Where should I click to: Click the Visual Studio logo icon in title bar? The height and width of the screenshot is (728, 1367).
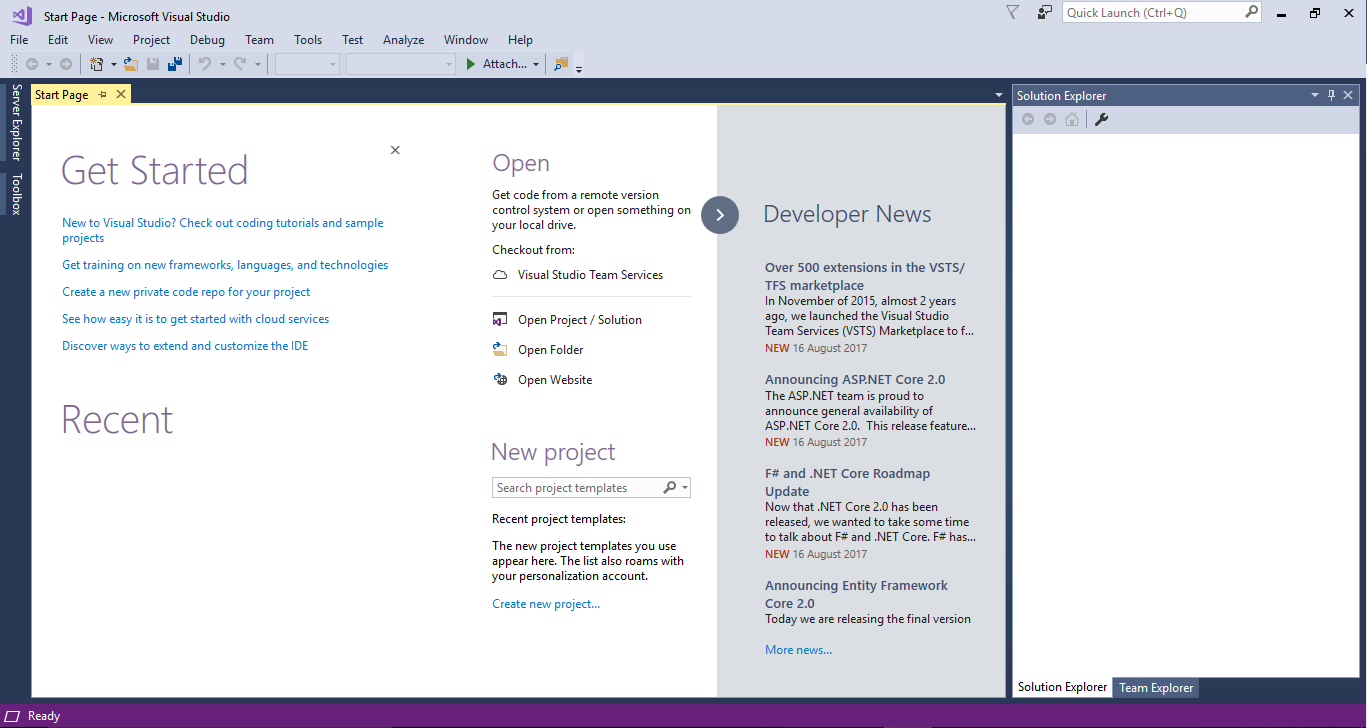point(22,15)
